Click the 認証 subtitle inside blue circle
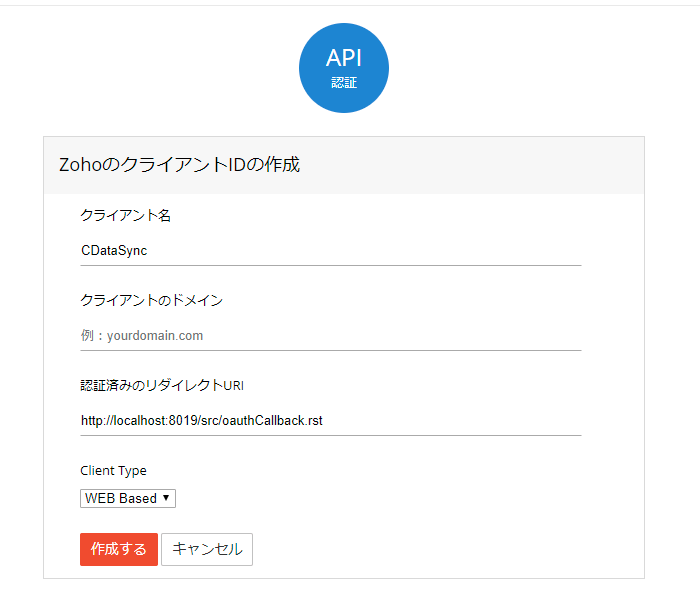The width and height of the screenshot is (700, 590). point(344,83)
